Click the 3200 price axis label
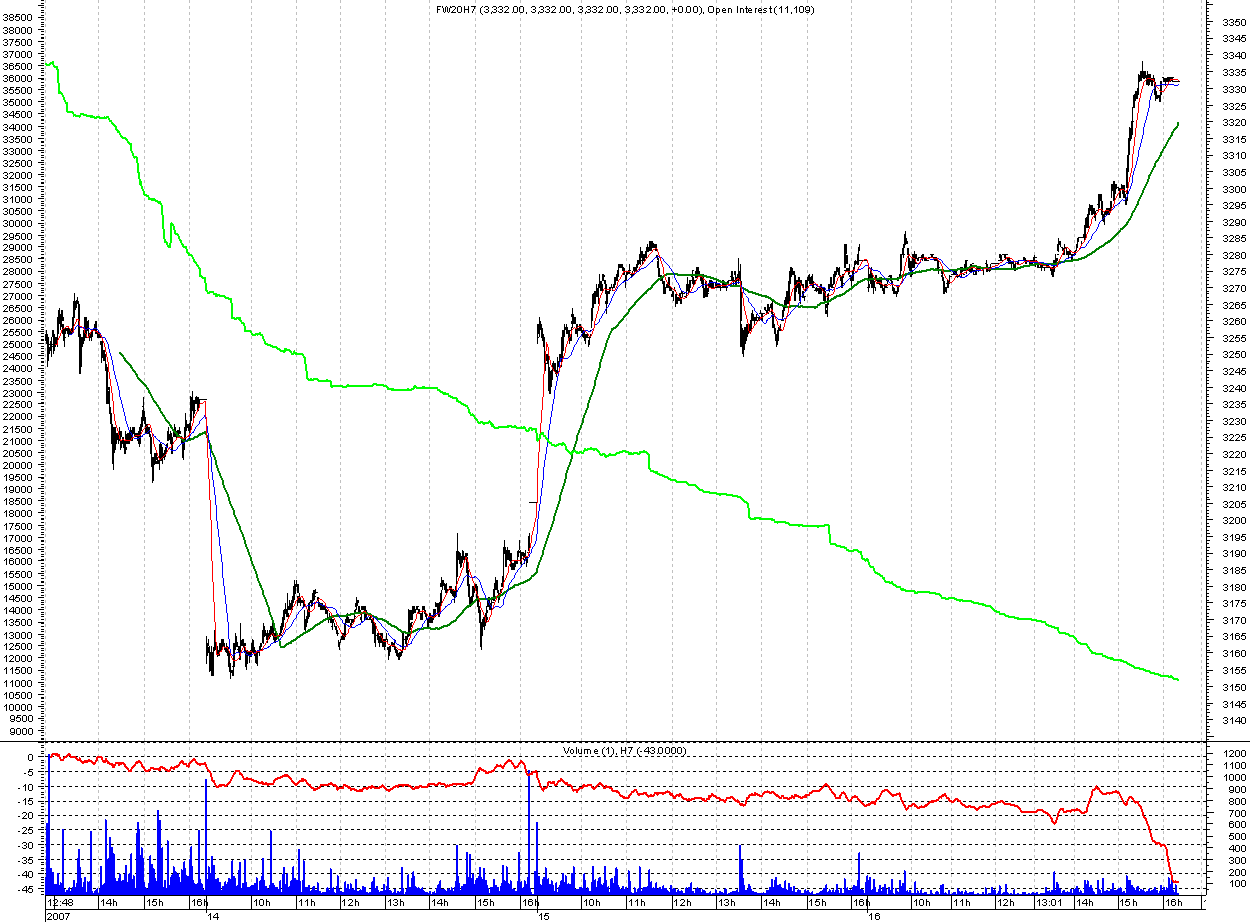Screen dimensions: 1250x922 click(1233, 520)
